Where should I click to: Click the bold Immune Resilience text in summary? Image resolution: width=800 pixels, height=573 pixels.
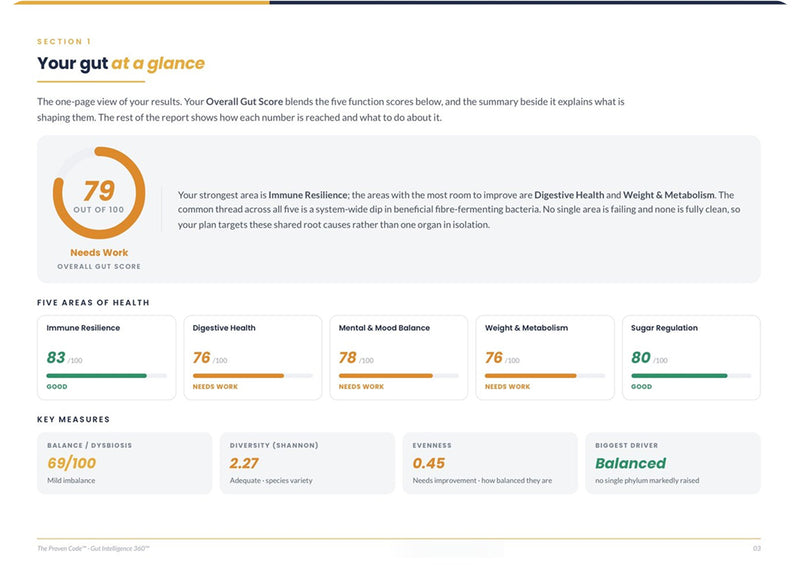click(308, 195)
